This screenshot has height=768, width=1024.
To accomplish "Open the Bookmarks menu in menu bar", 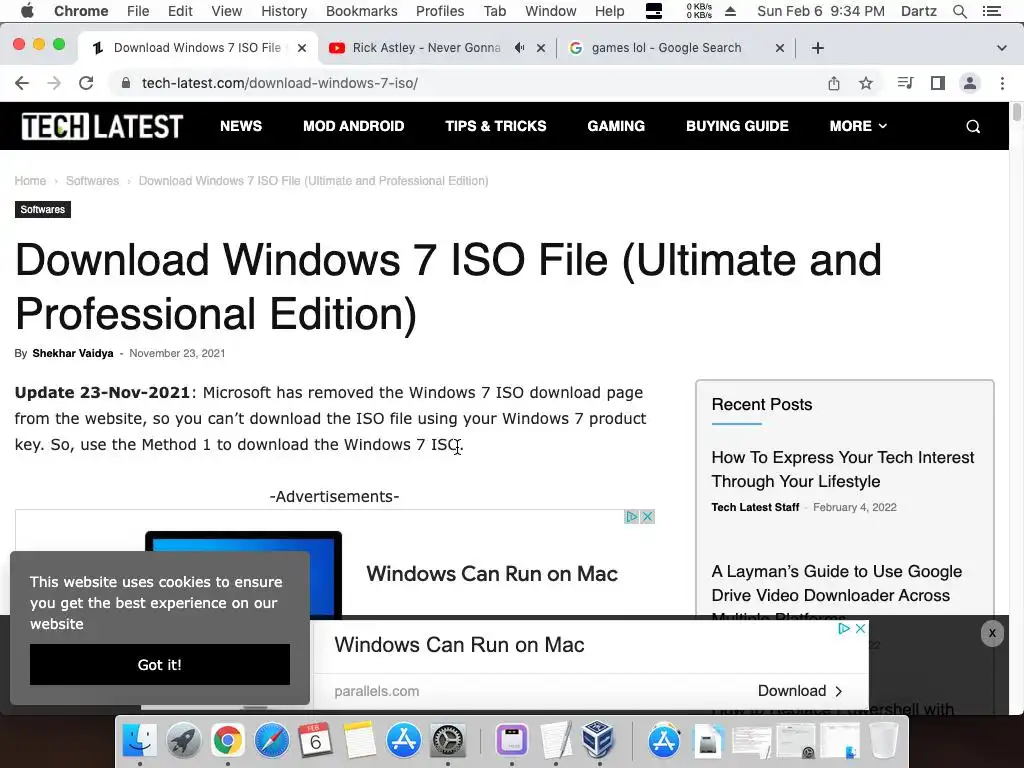I will click(361, 11).
